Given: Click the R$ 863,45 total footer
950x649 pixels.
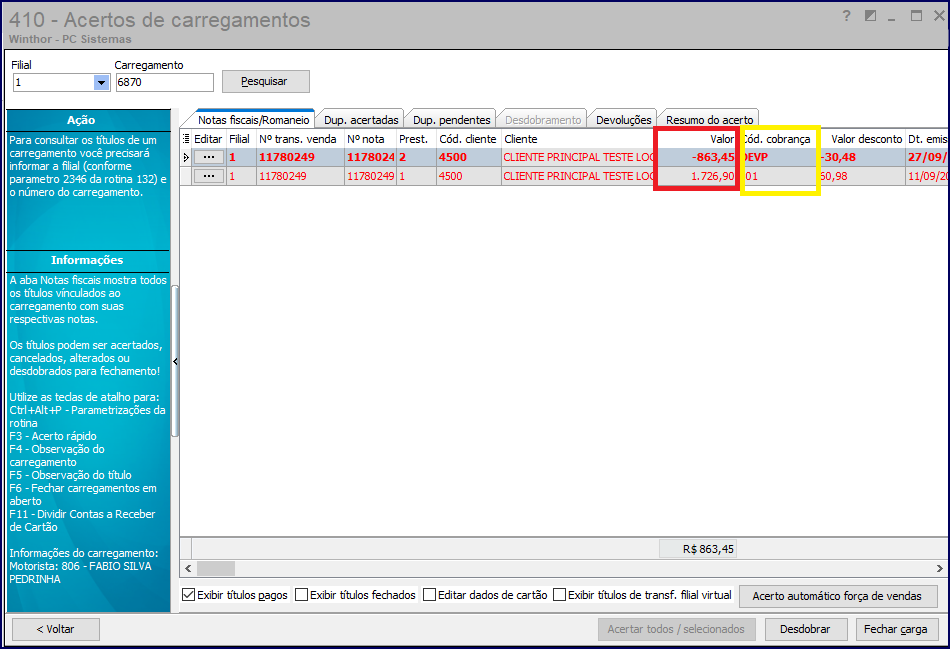Looking at the screenshot, I should [698, 549].
